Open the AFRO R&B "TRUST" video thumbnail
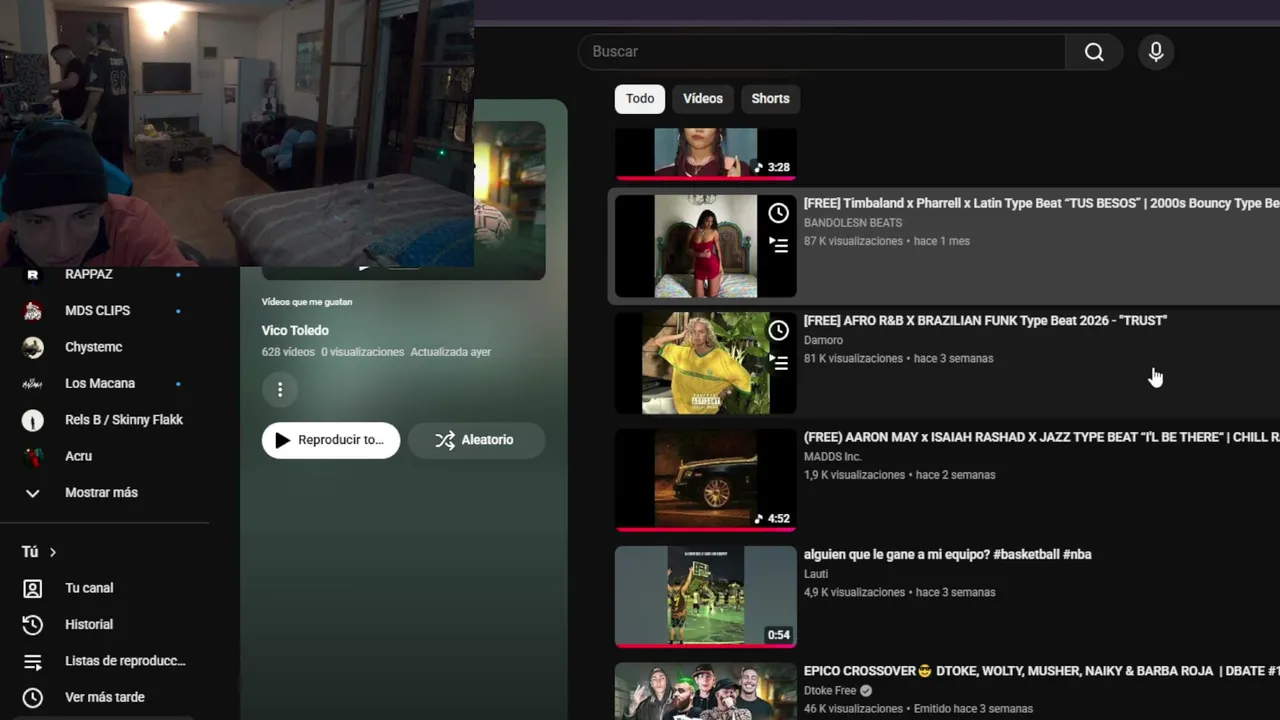1280x720 pixels. click(706, 363)
